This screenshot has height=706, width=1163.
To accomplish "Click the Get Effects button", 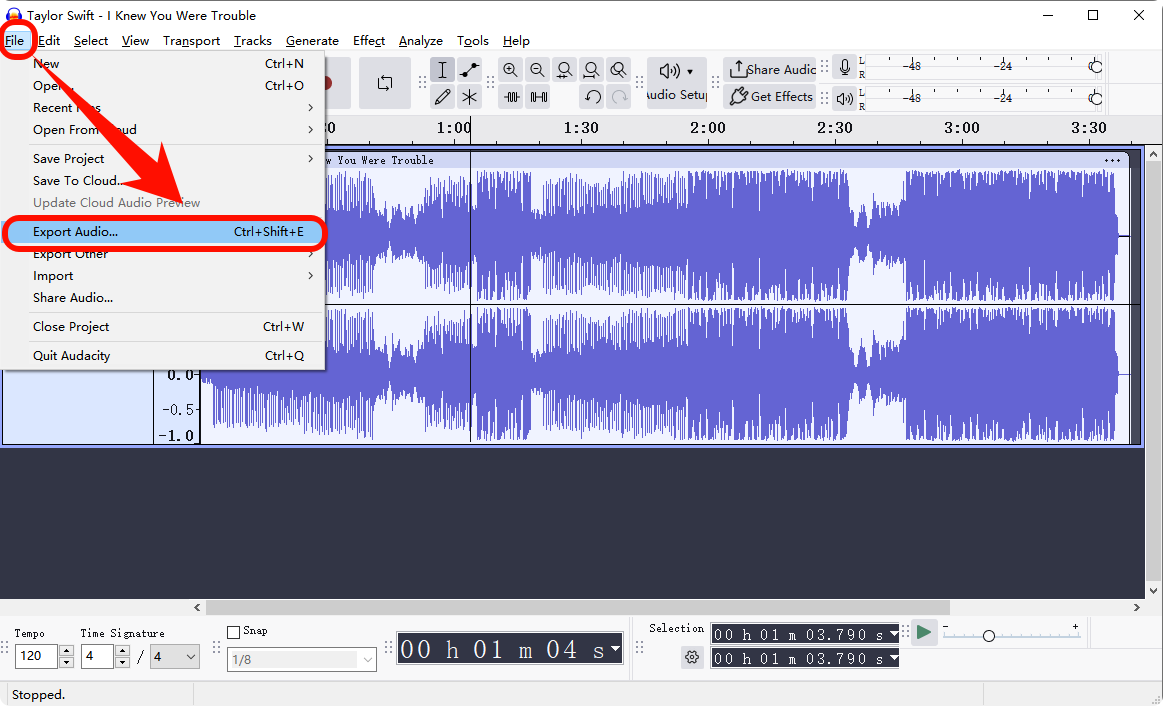I will coord(770,96).
